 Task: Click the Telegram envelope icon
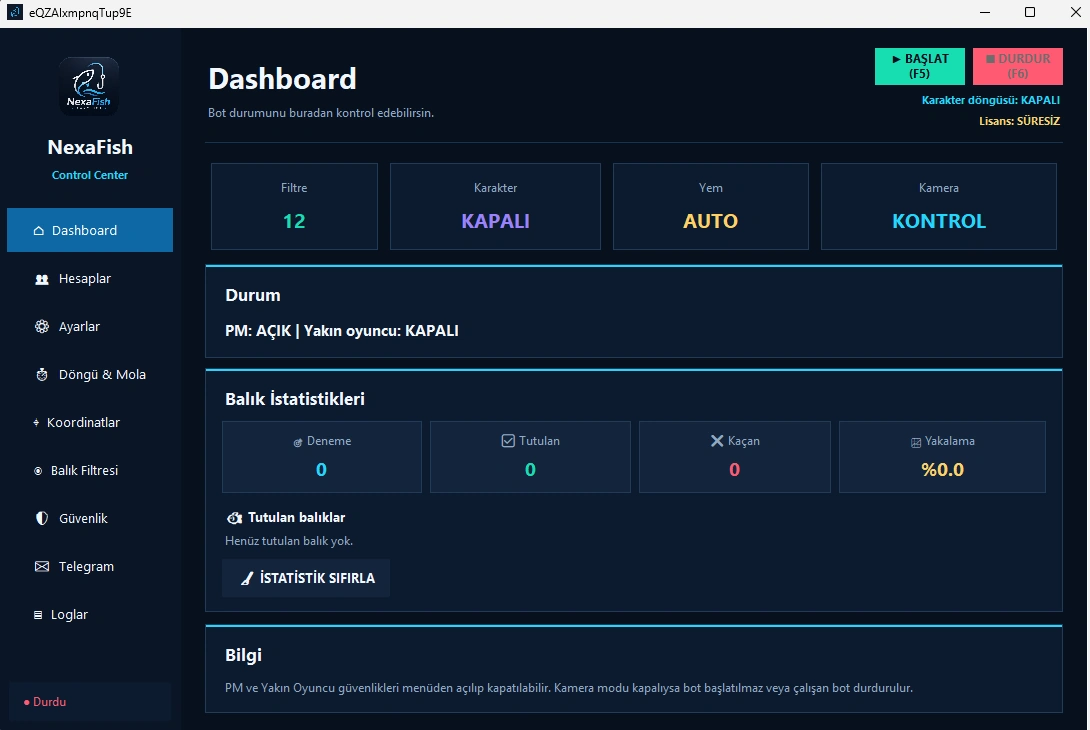[42, 567]
